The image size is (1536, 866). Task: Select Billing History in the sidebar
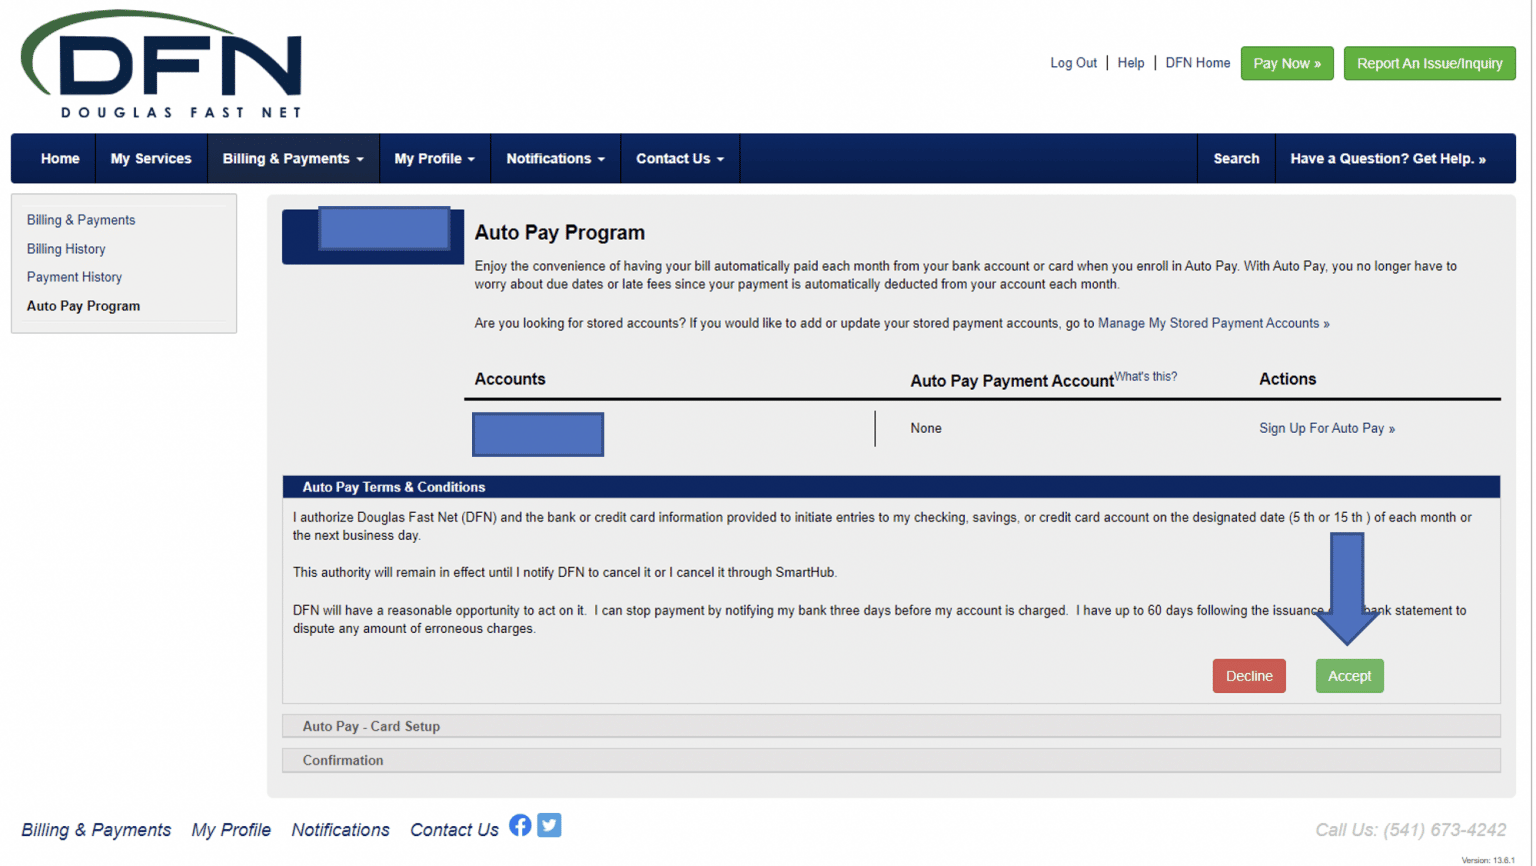[x=66, y=248]
